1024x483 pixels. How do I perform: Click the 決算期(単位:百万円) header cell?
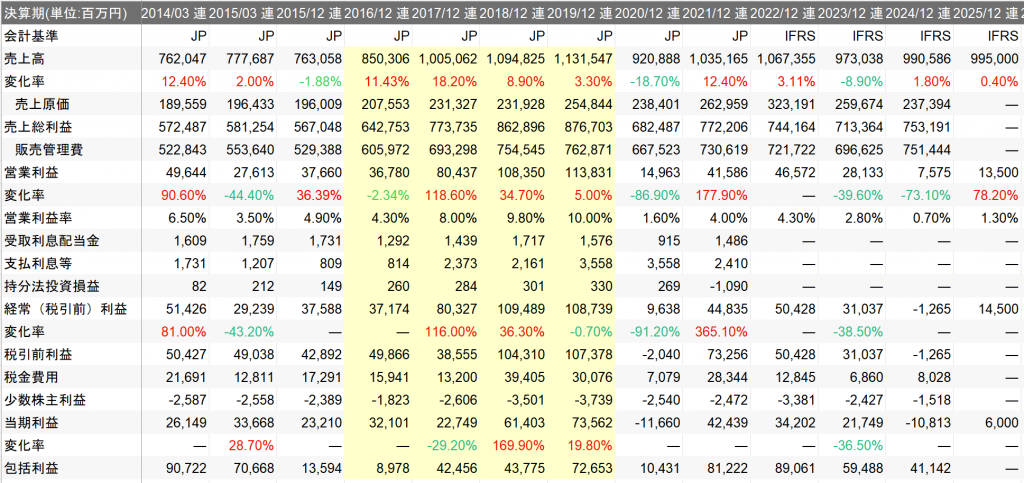[65, 14]
